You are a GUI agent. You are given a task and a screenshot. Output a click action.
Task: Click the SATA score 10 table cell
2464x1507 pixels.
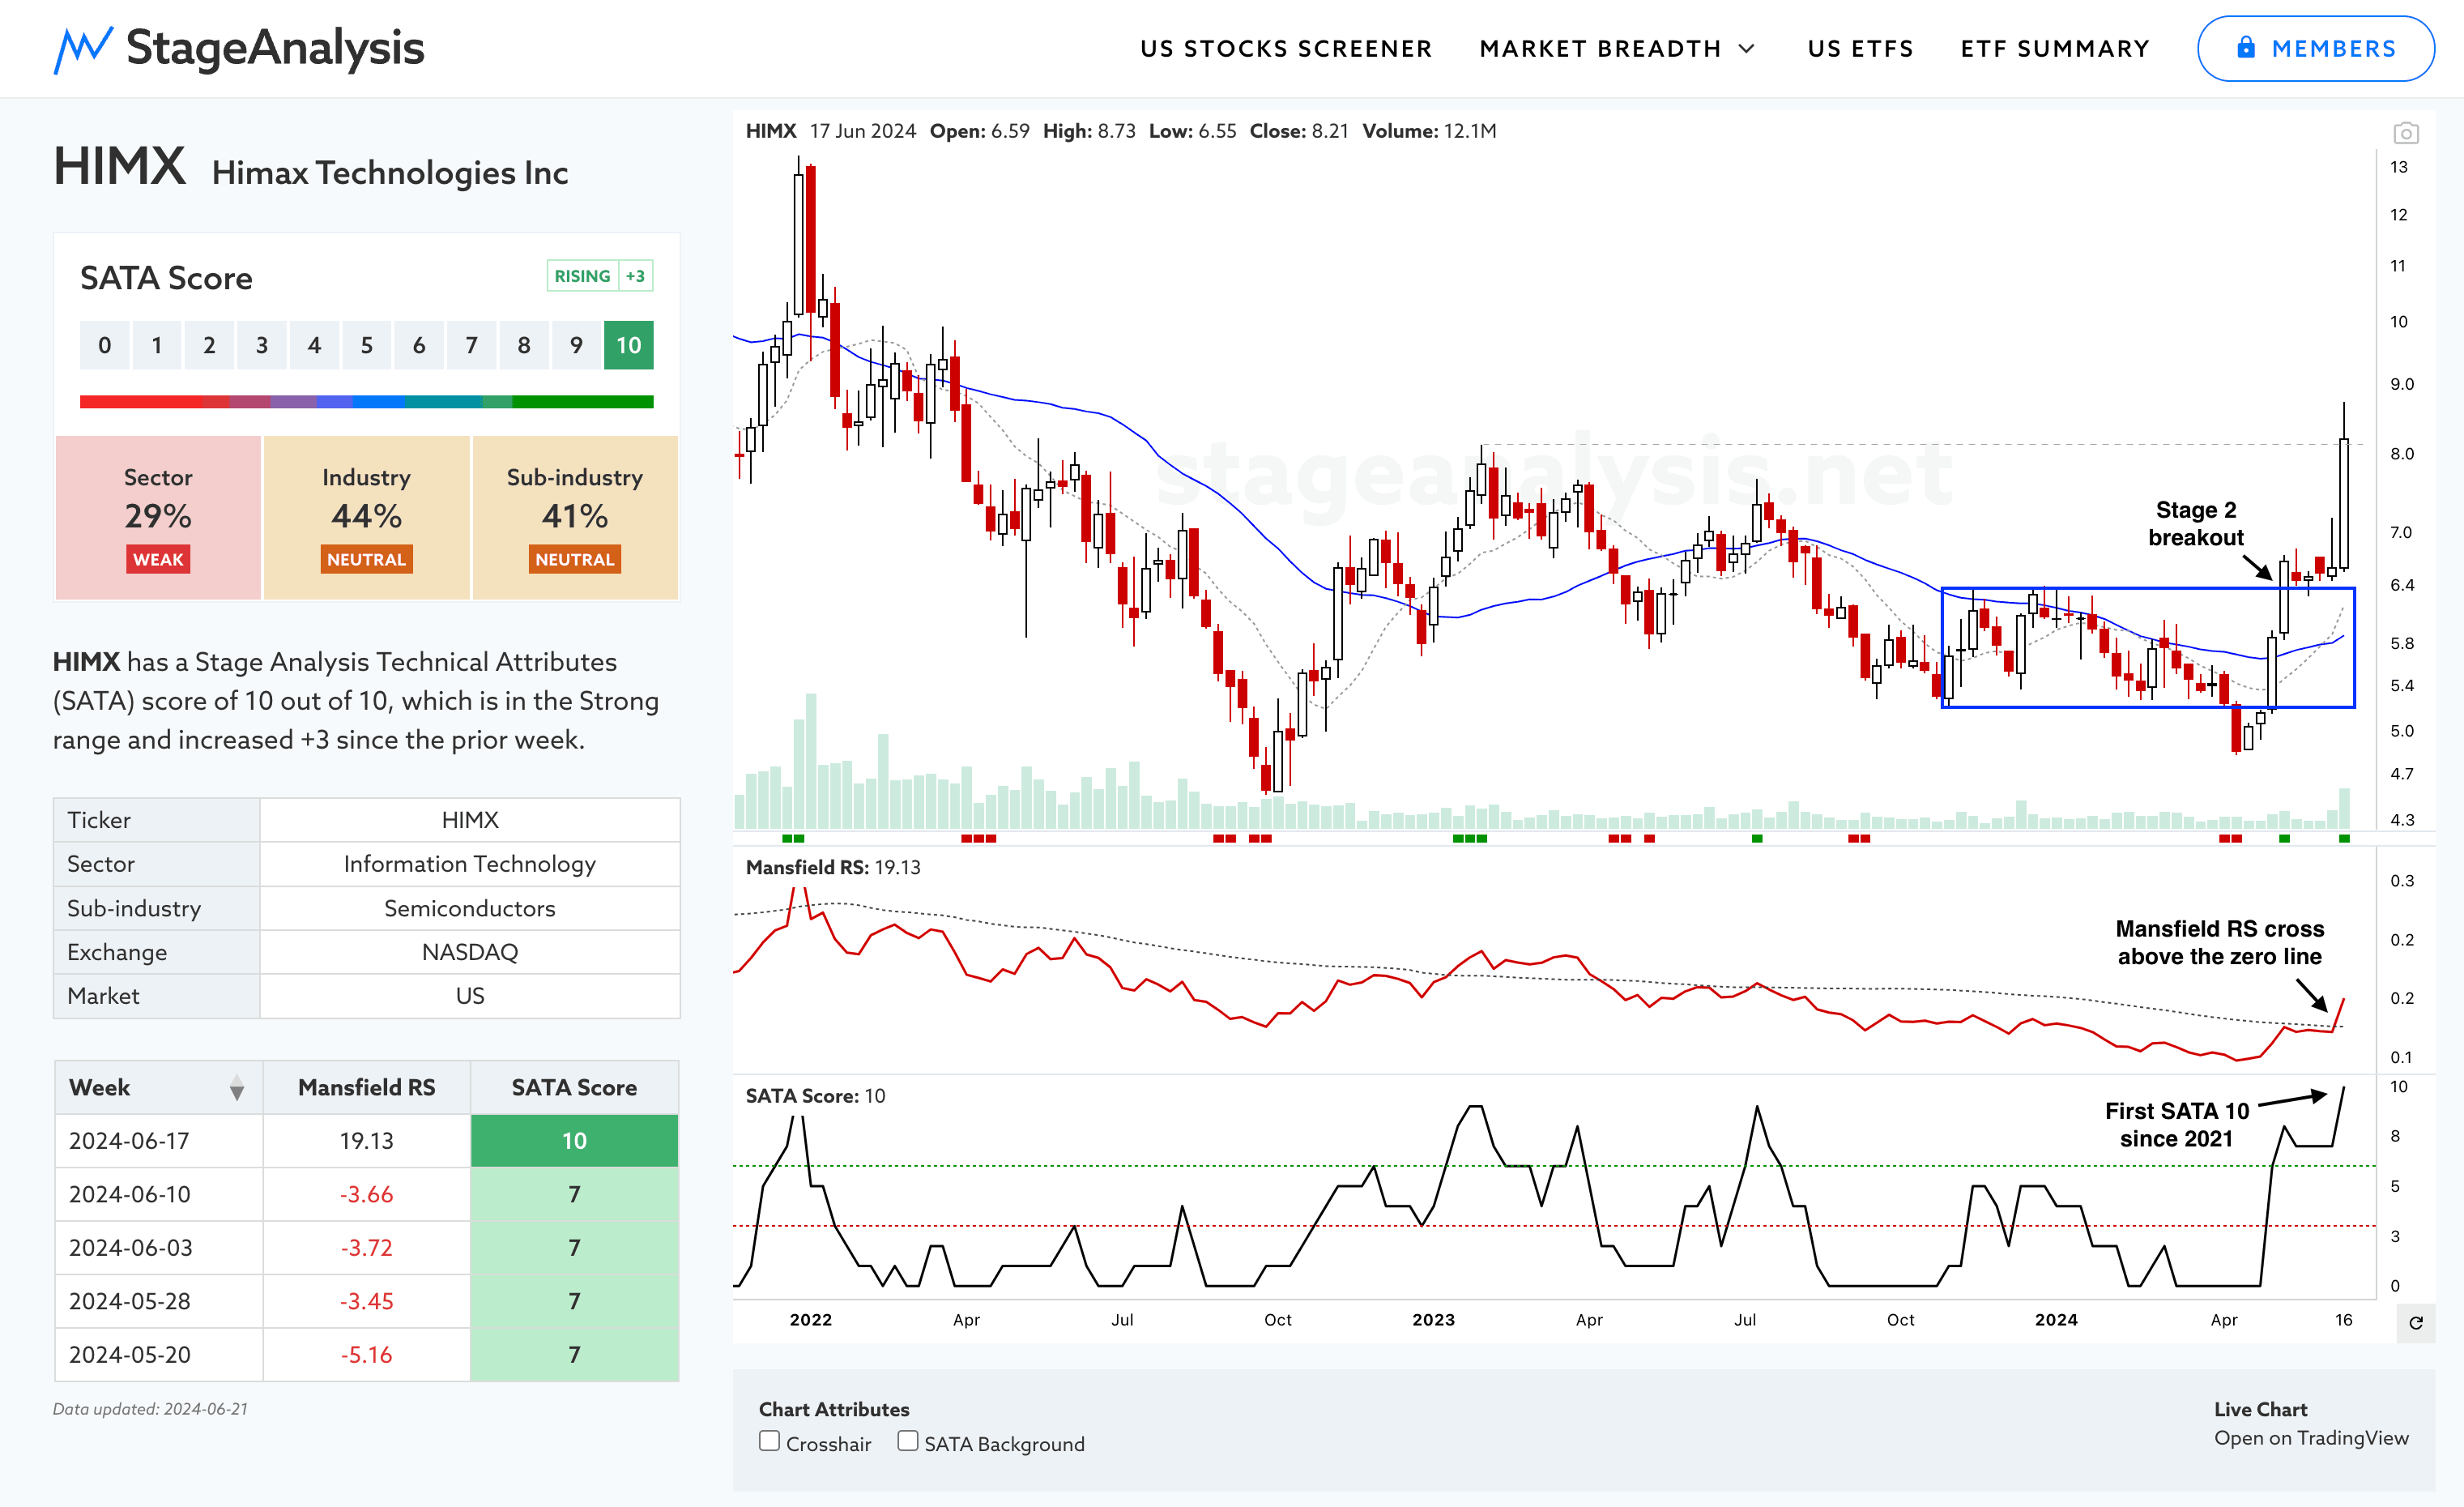coord(574,1141)
